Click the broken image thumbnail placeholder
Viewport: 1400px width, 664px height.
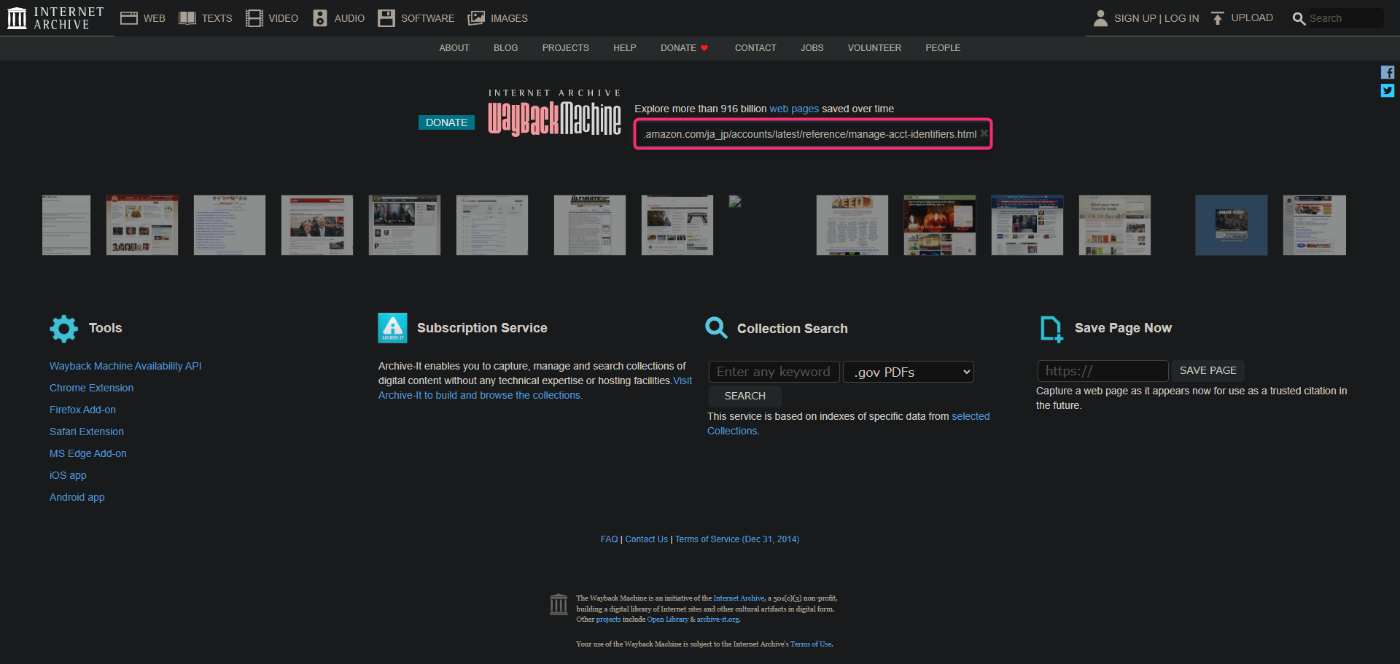735,201
